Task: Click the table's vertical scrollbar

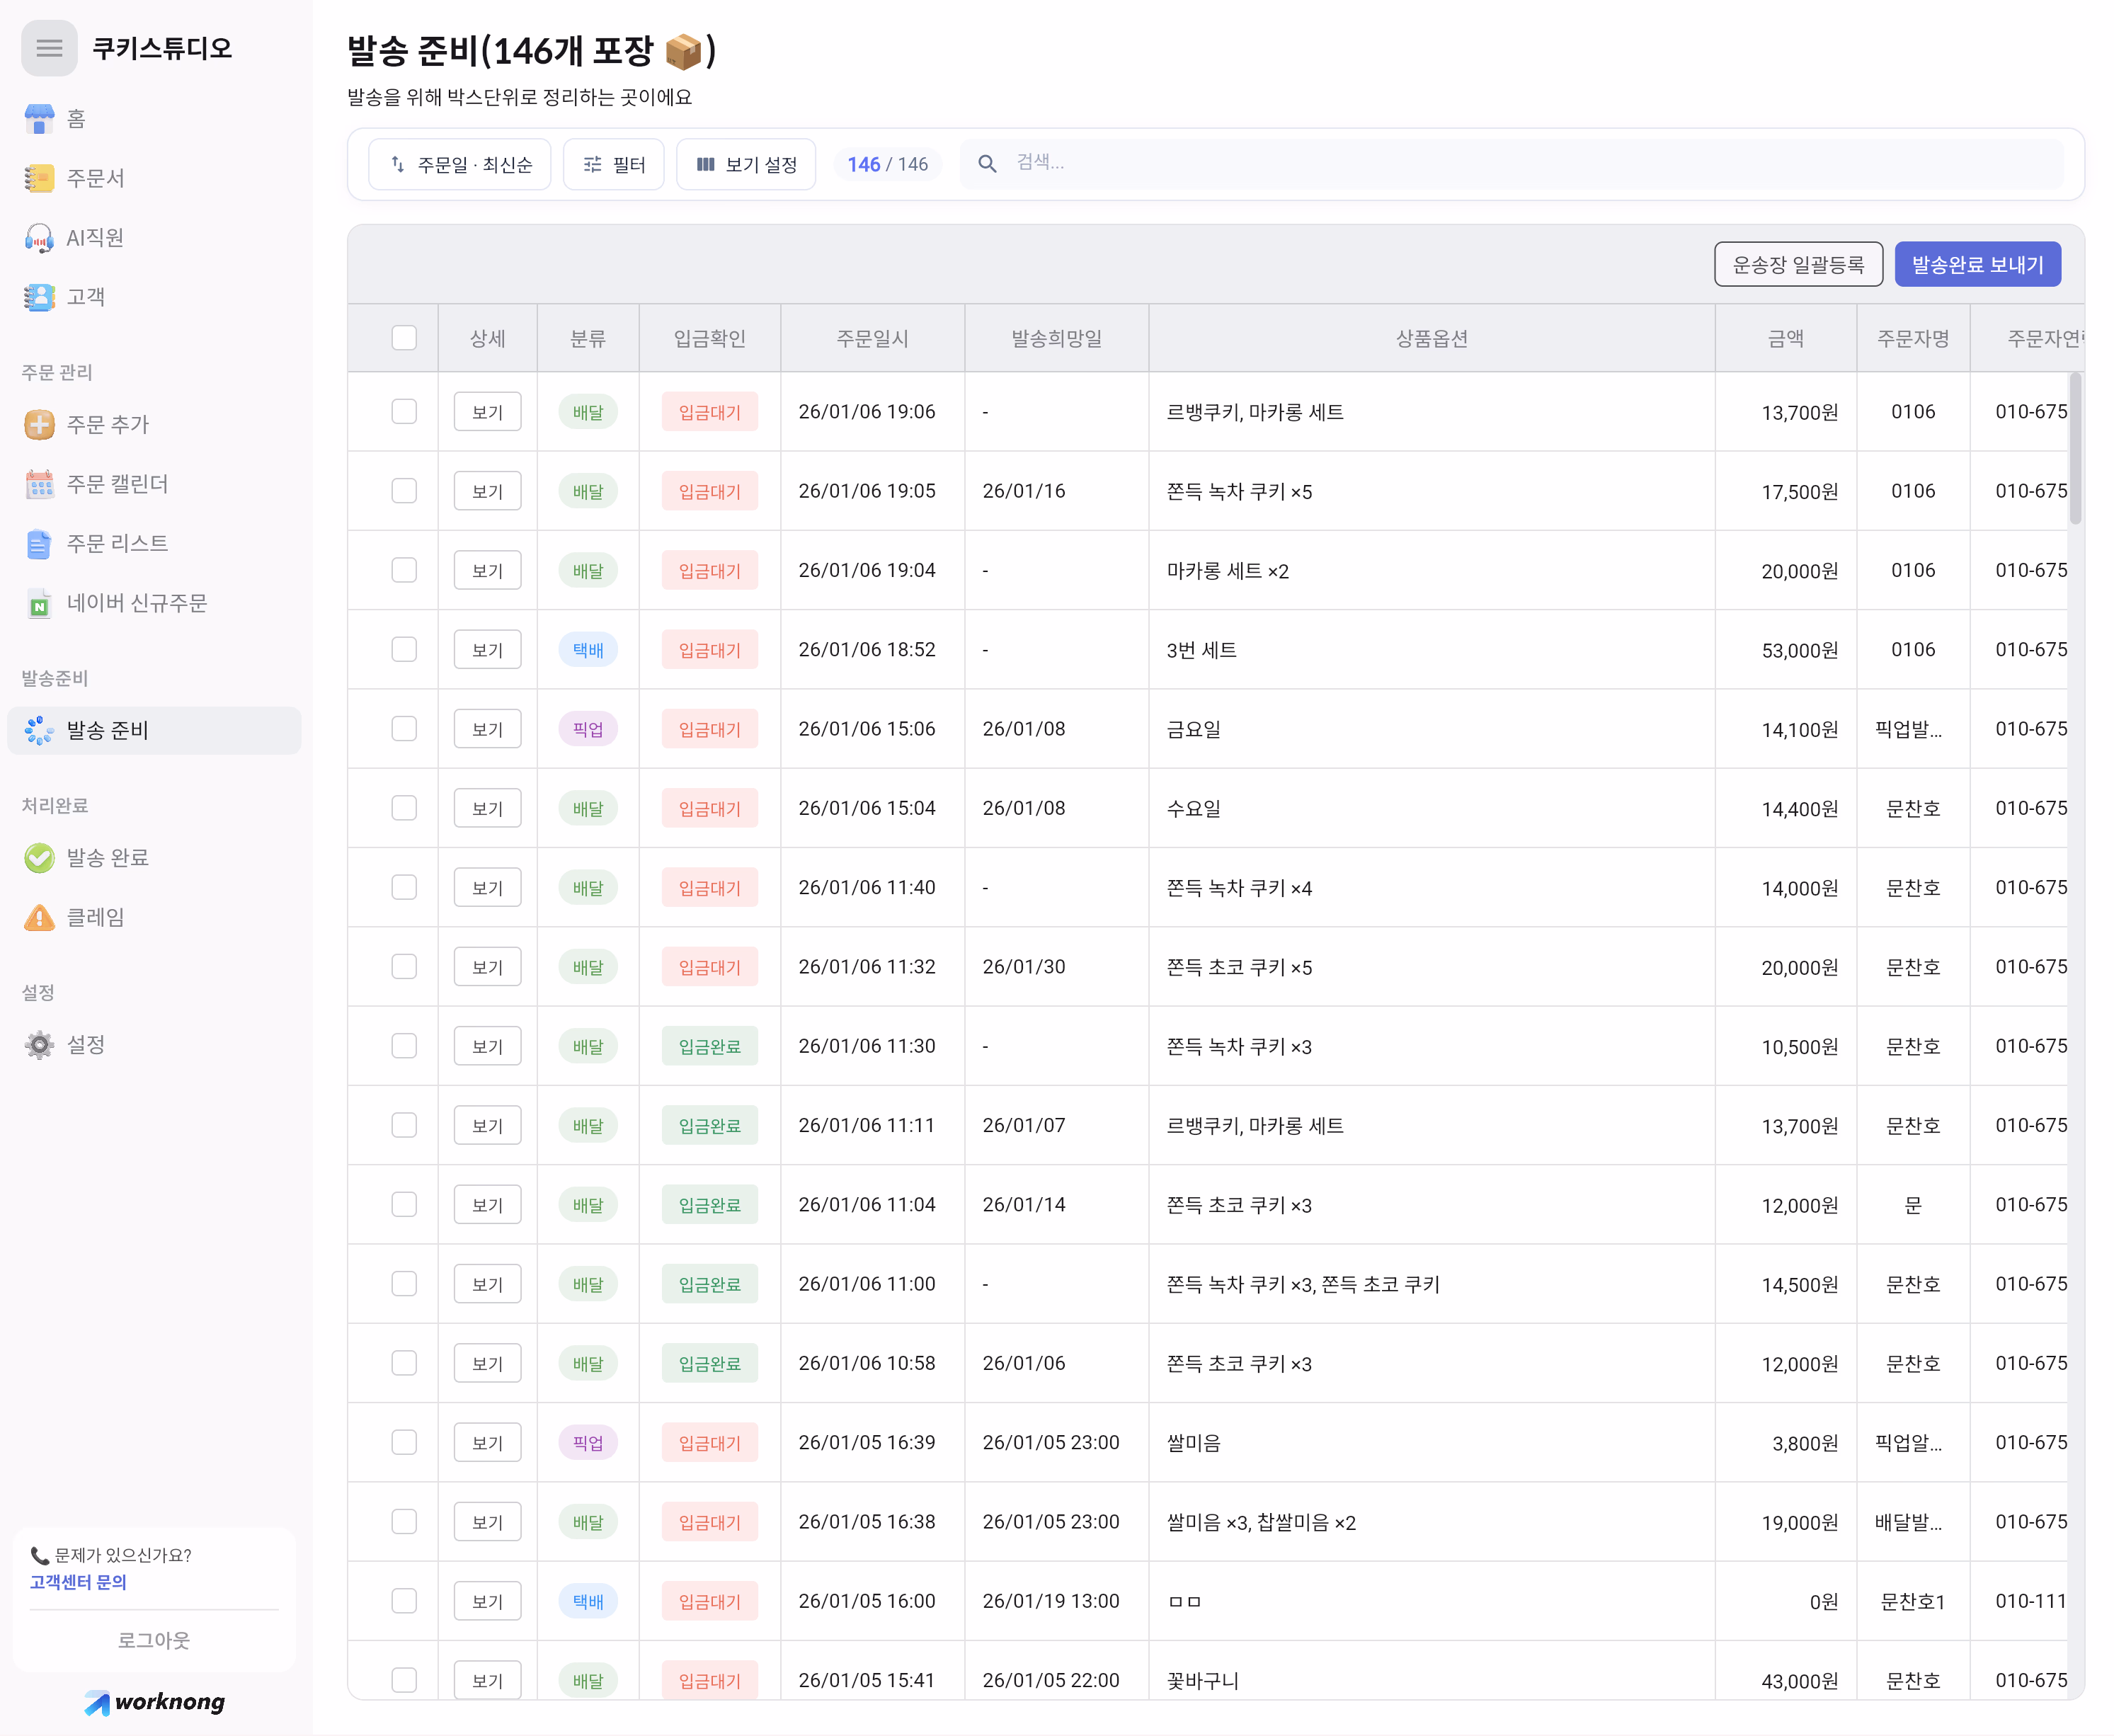Action: [2075, 450]
